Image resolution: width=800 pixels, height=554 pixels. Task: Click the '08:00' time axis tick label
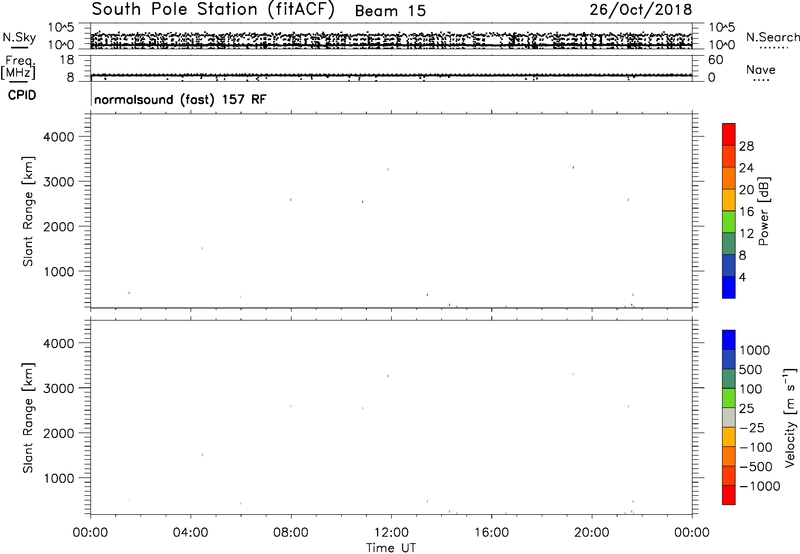point(291,533)
